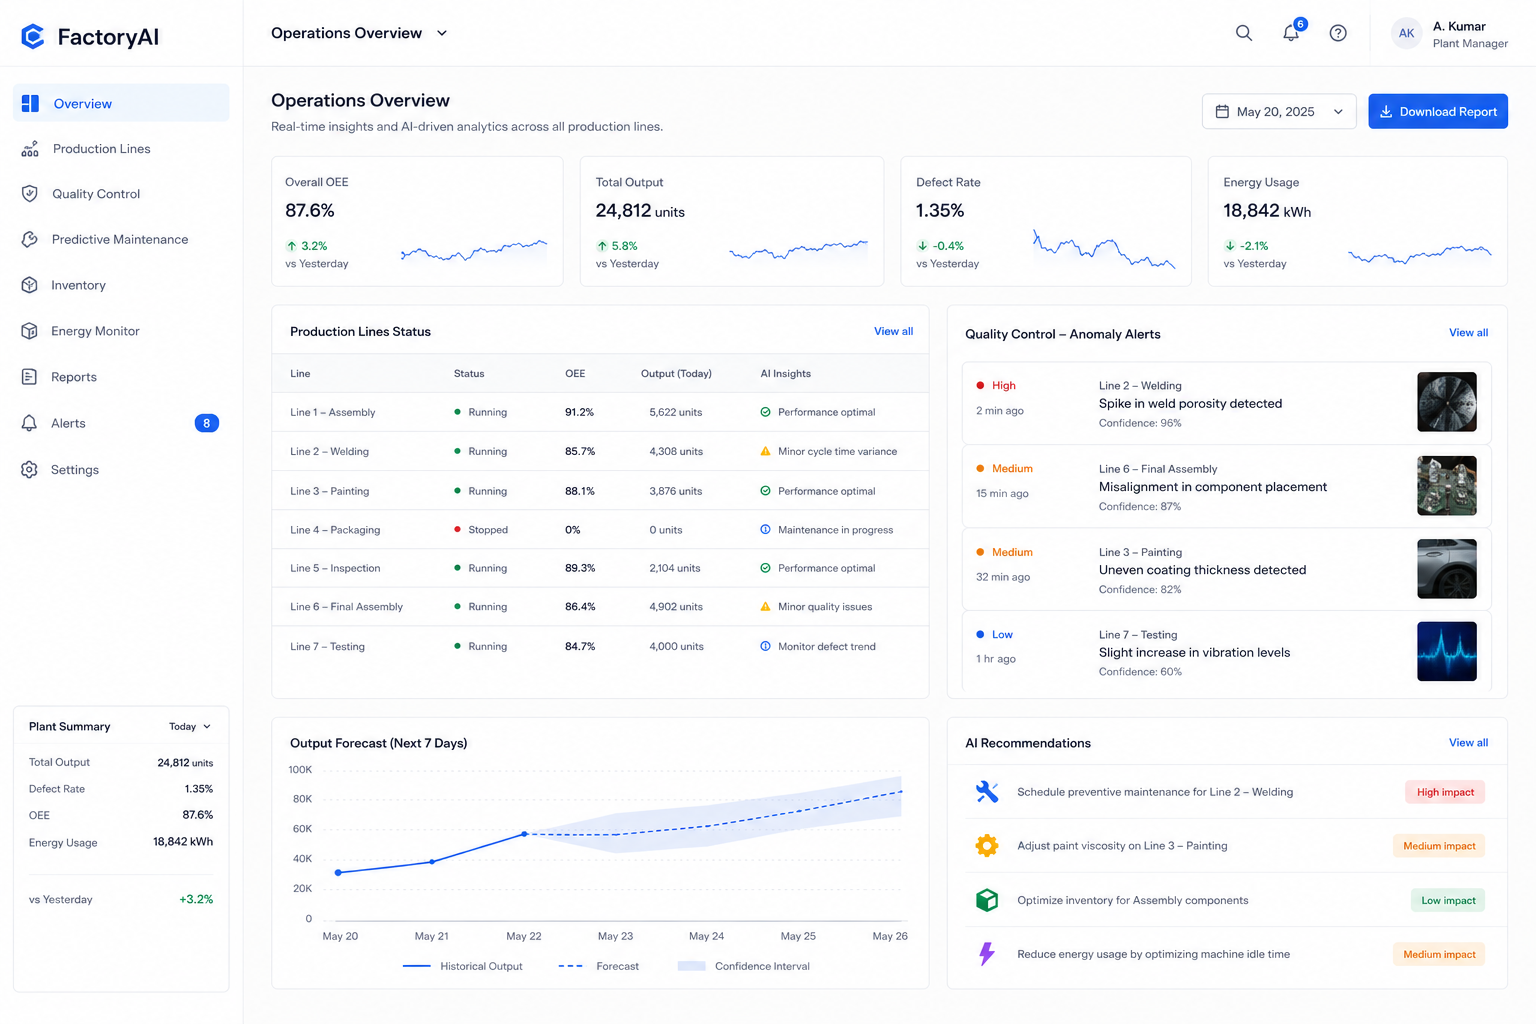Click the Forecast legend entry

598,966
